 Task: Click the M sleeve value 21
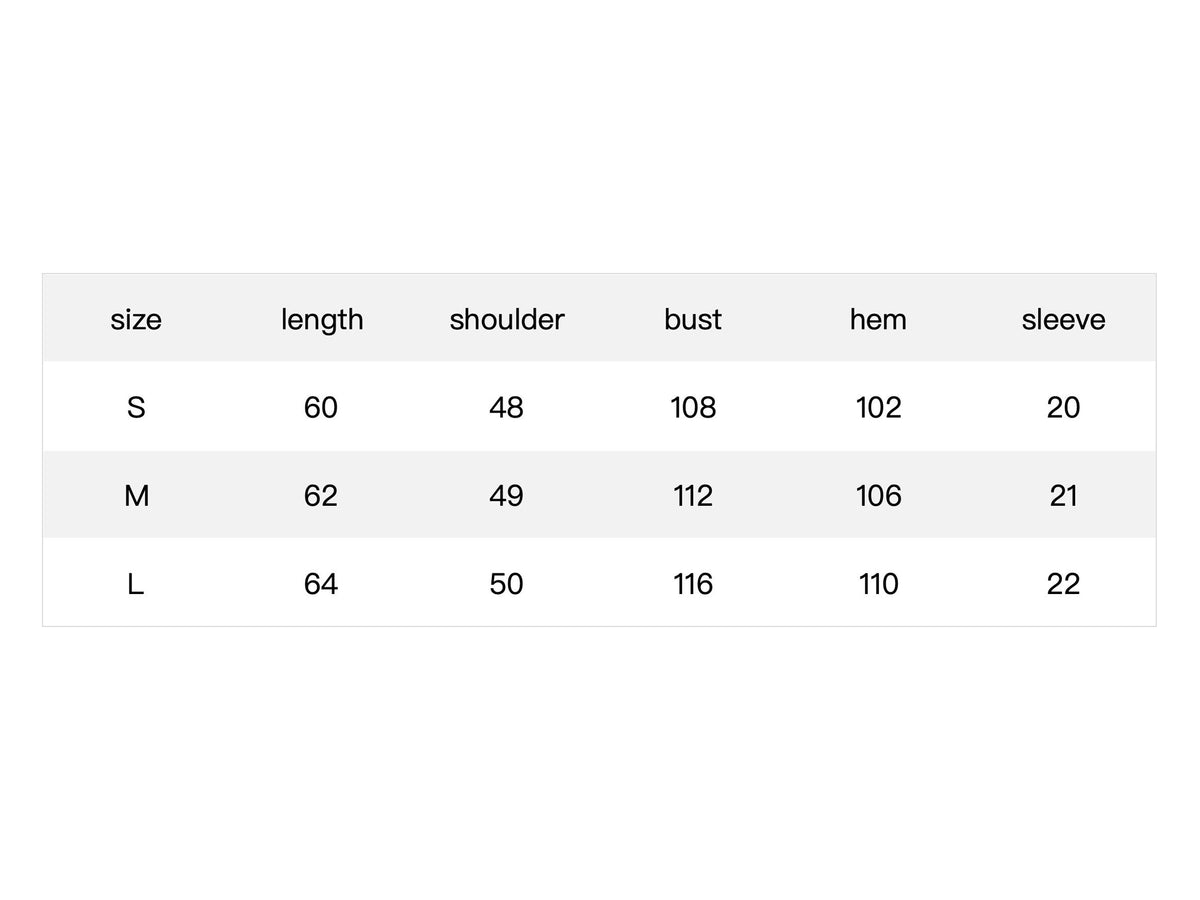1063,496
